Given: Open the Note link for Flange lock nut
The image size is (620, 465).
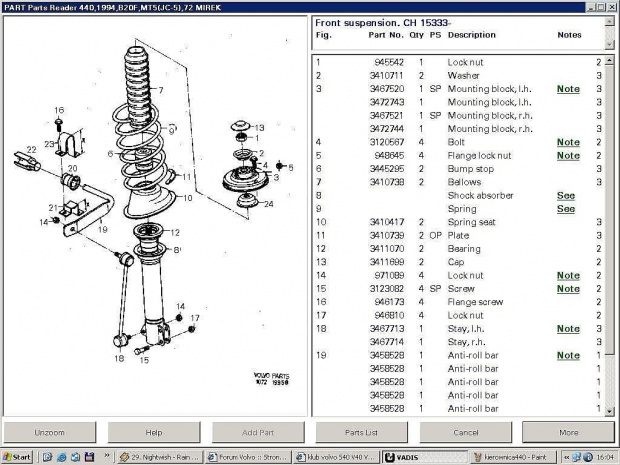Looking at the screenshot, I should (567, 155).
